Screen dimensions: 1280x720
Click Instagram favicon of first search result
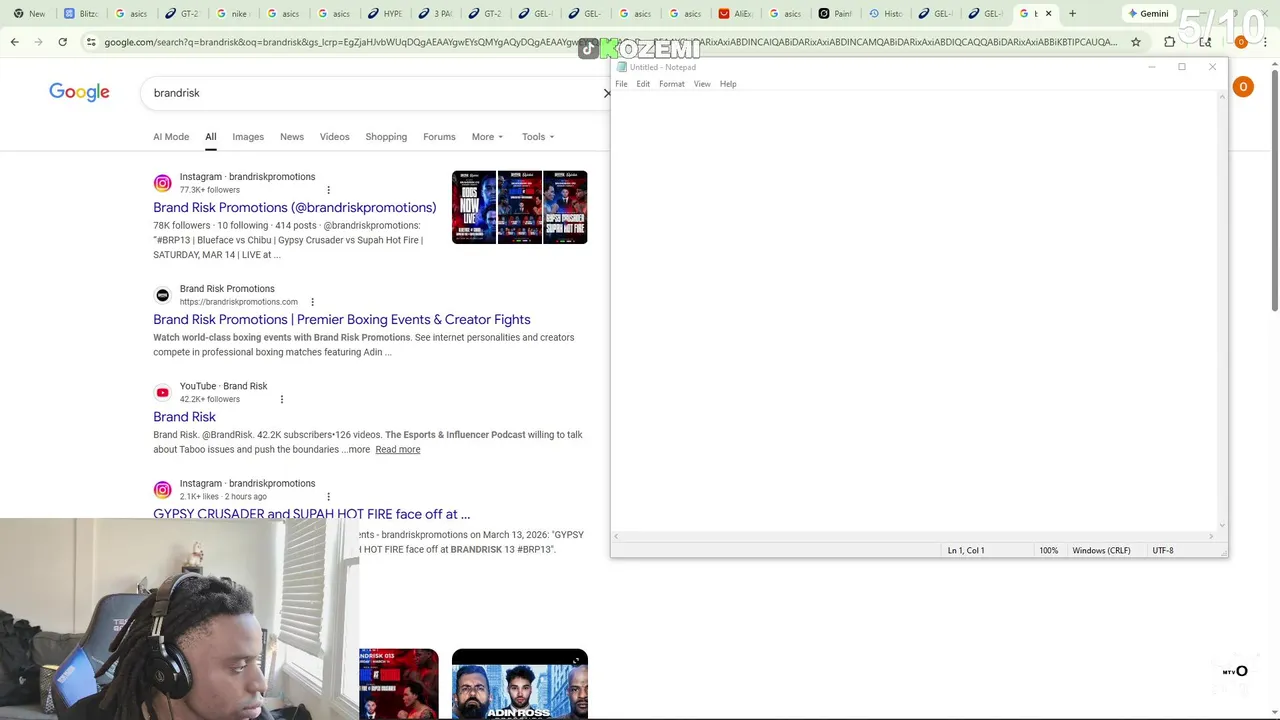[x=162, y=183]
